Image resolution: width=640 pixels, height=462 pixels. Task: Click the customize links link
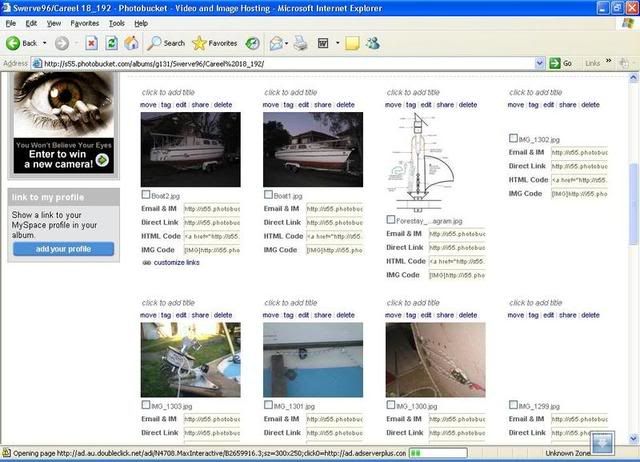point(176,262)
